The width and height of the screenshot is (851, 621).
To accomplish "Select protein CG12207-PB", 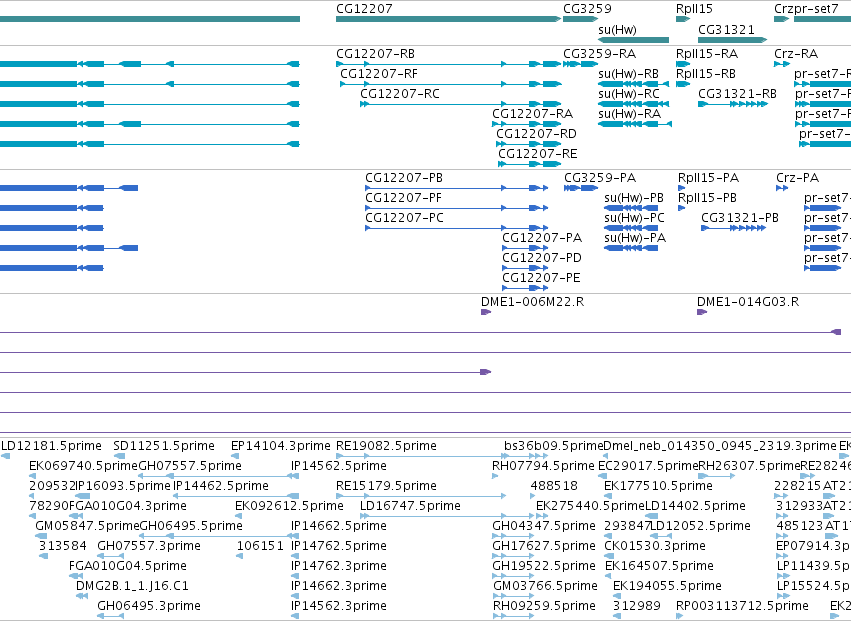I will point(404,178).
